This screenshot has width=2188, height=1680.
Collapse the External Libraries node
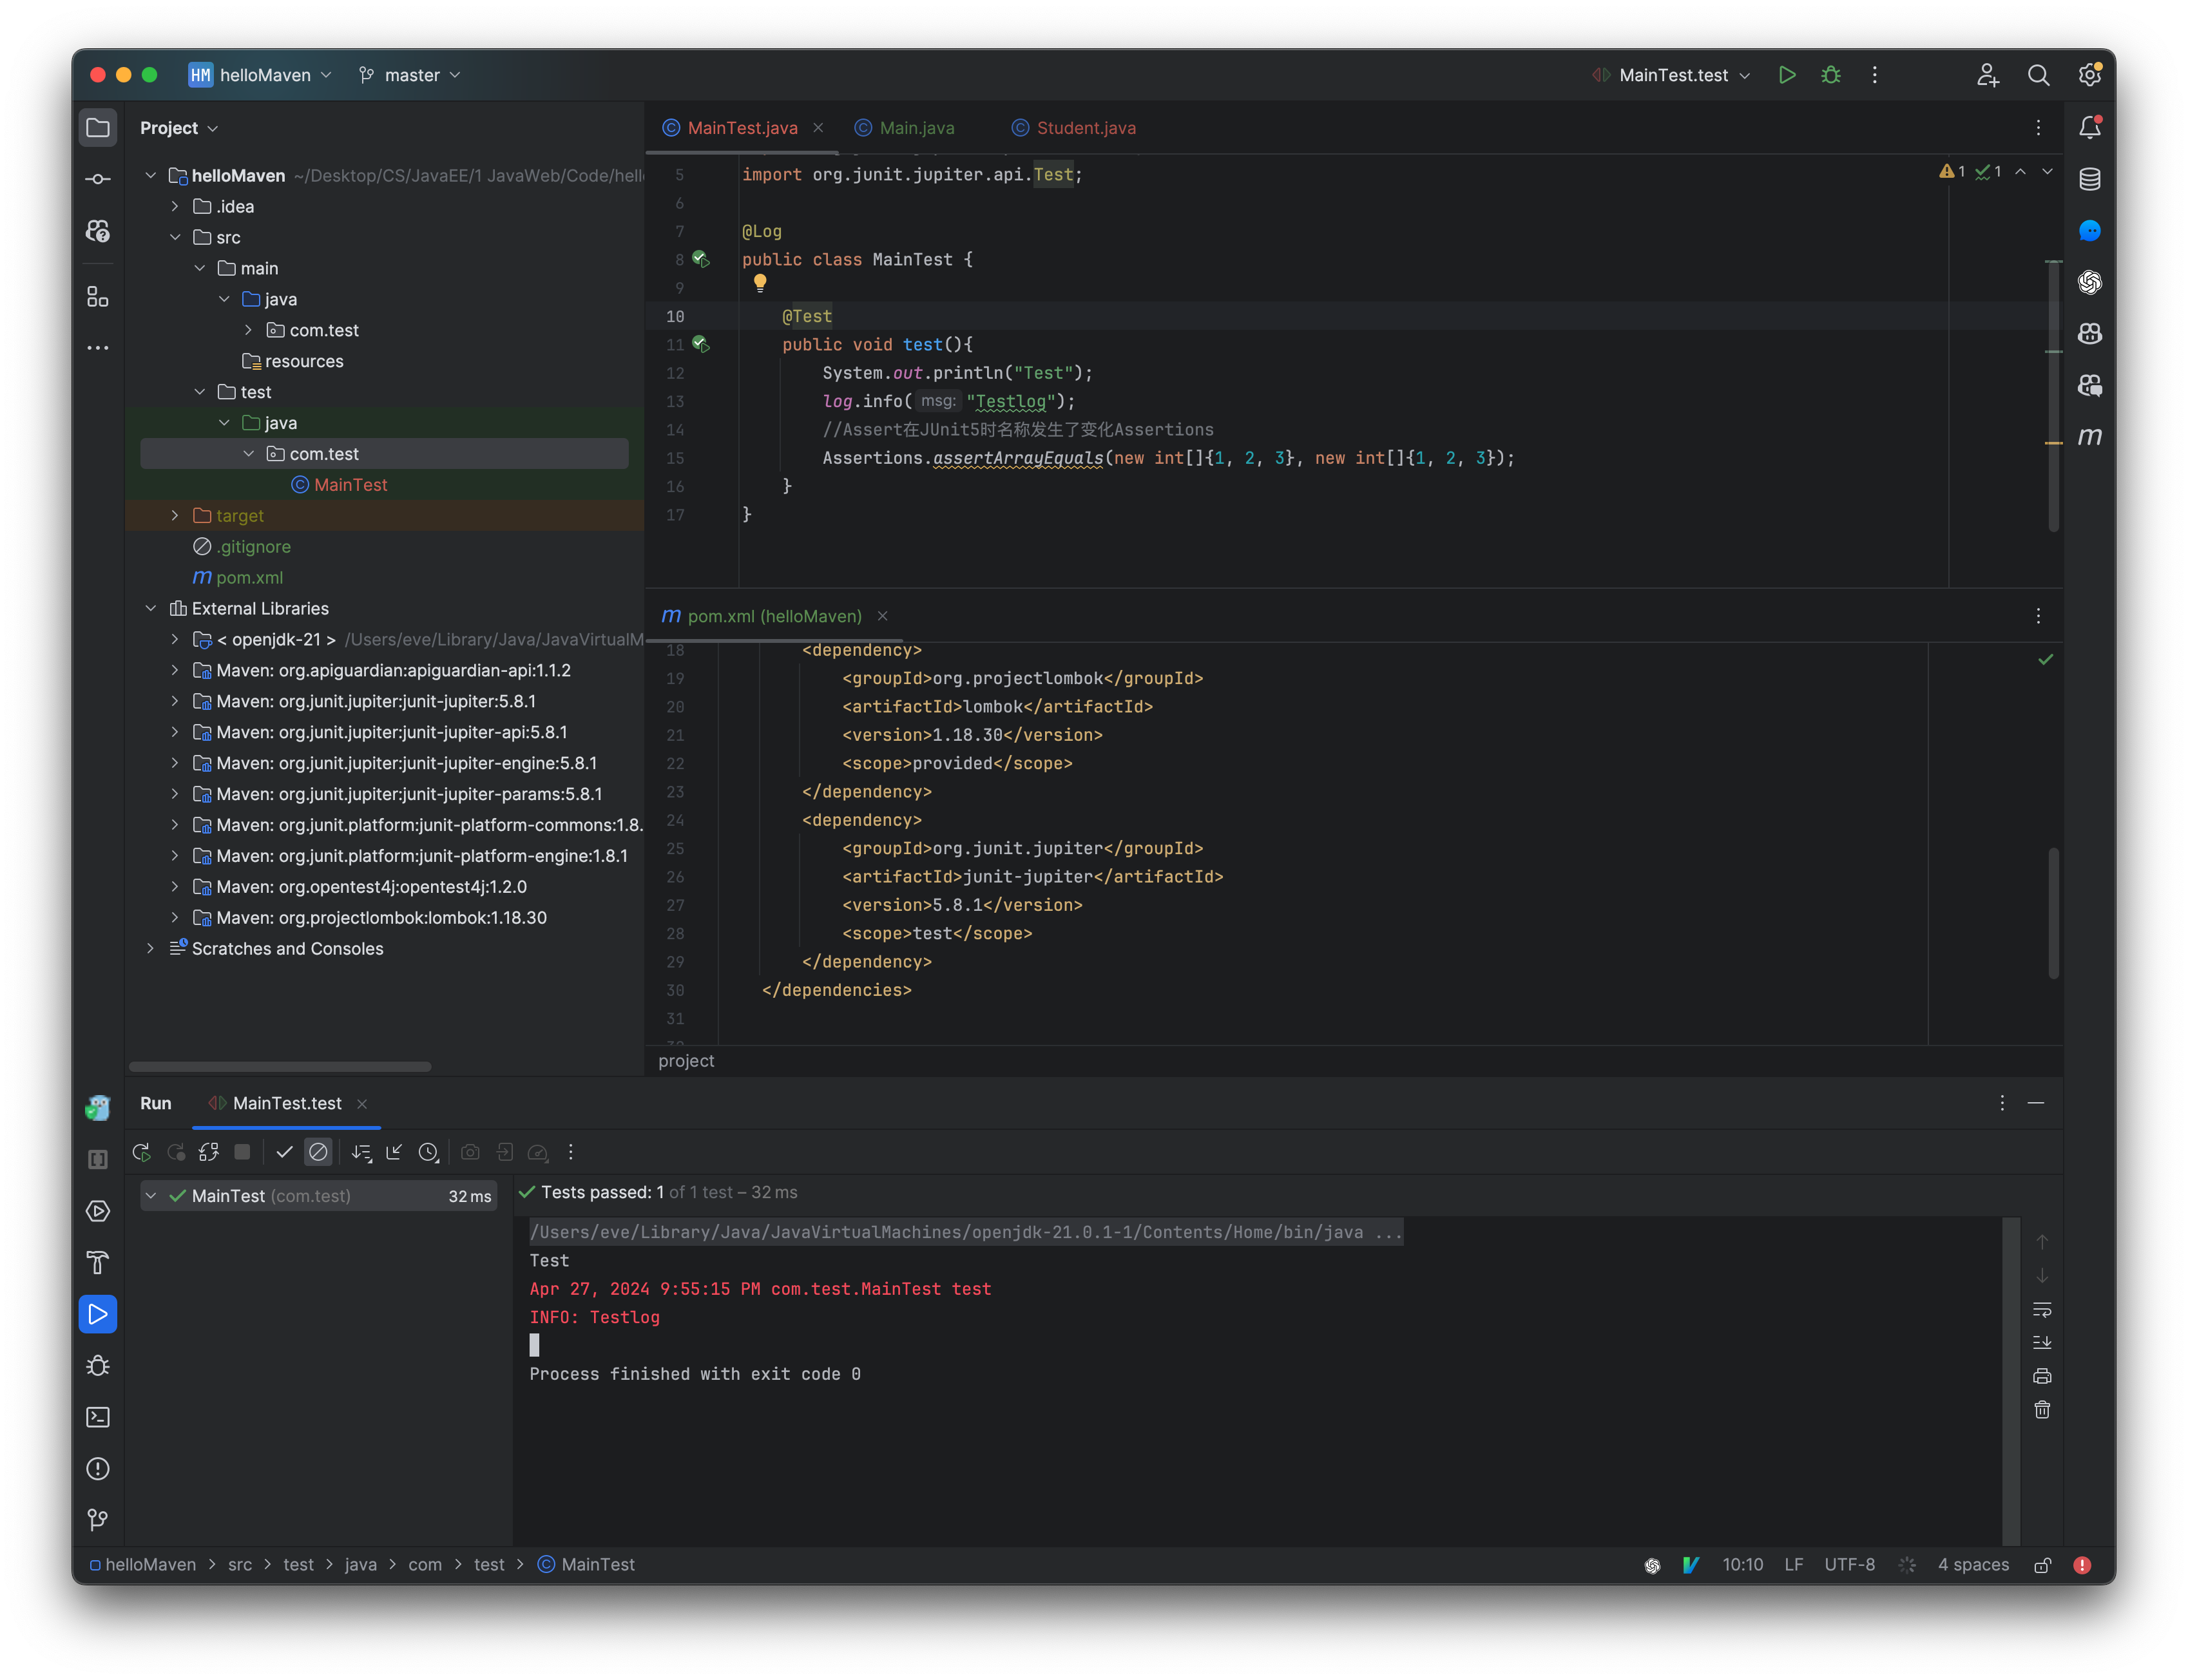tap(151, 608)
